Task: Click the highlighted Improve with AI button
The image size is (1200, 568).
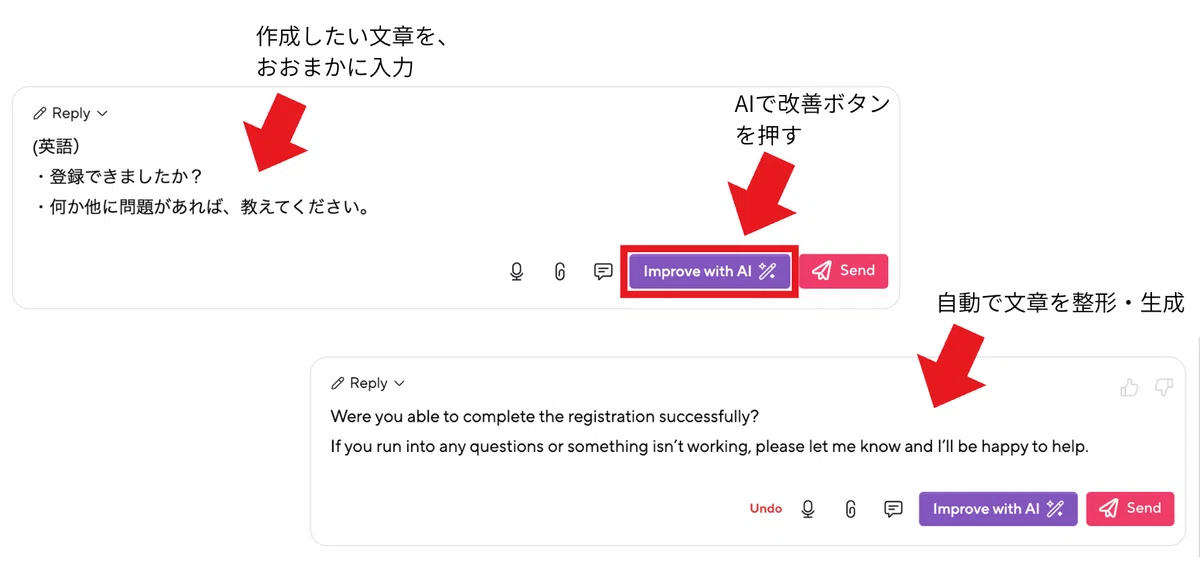Action: coord(710,271)
